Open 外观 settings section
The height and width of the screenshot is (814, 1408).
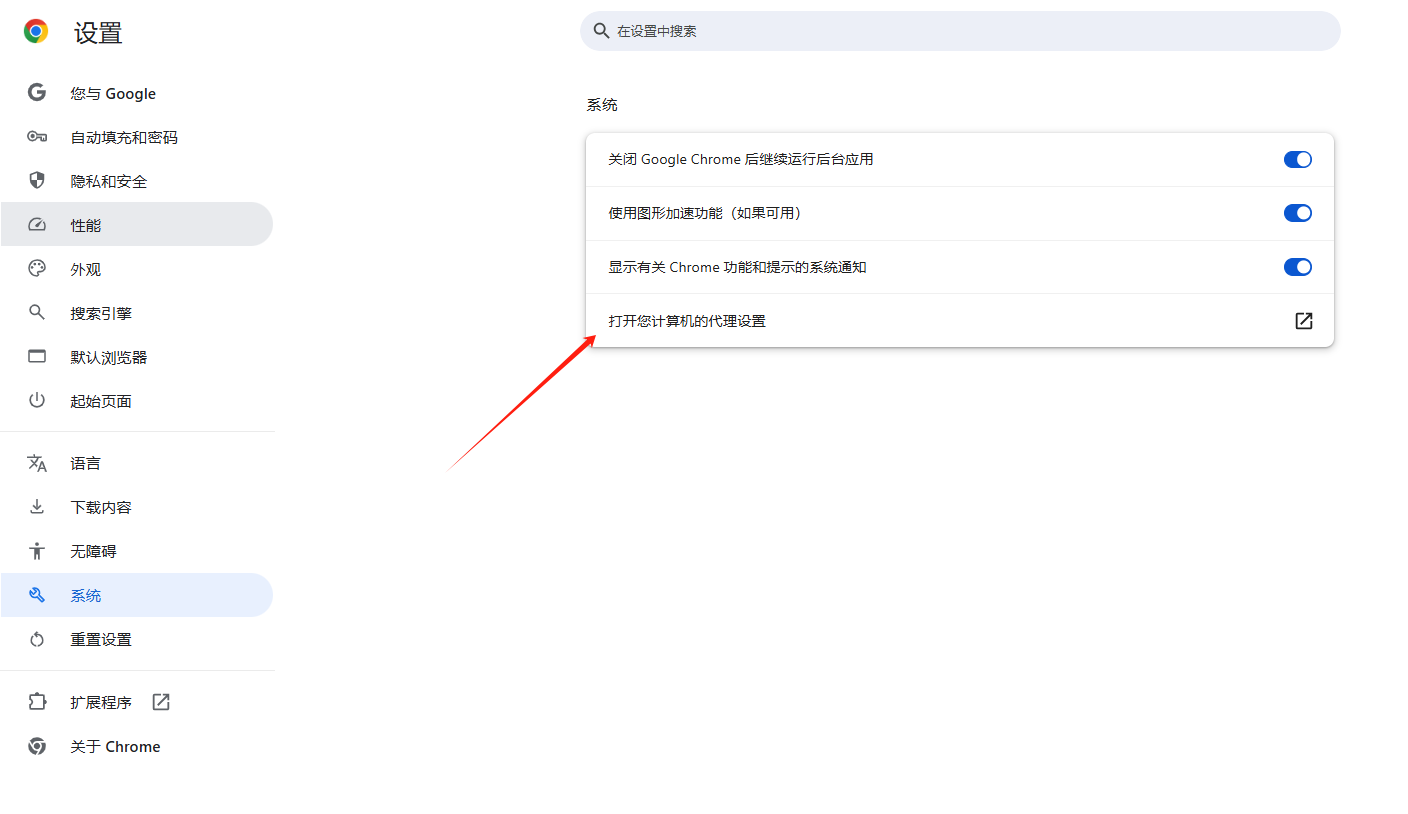pos(136,269)
